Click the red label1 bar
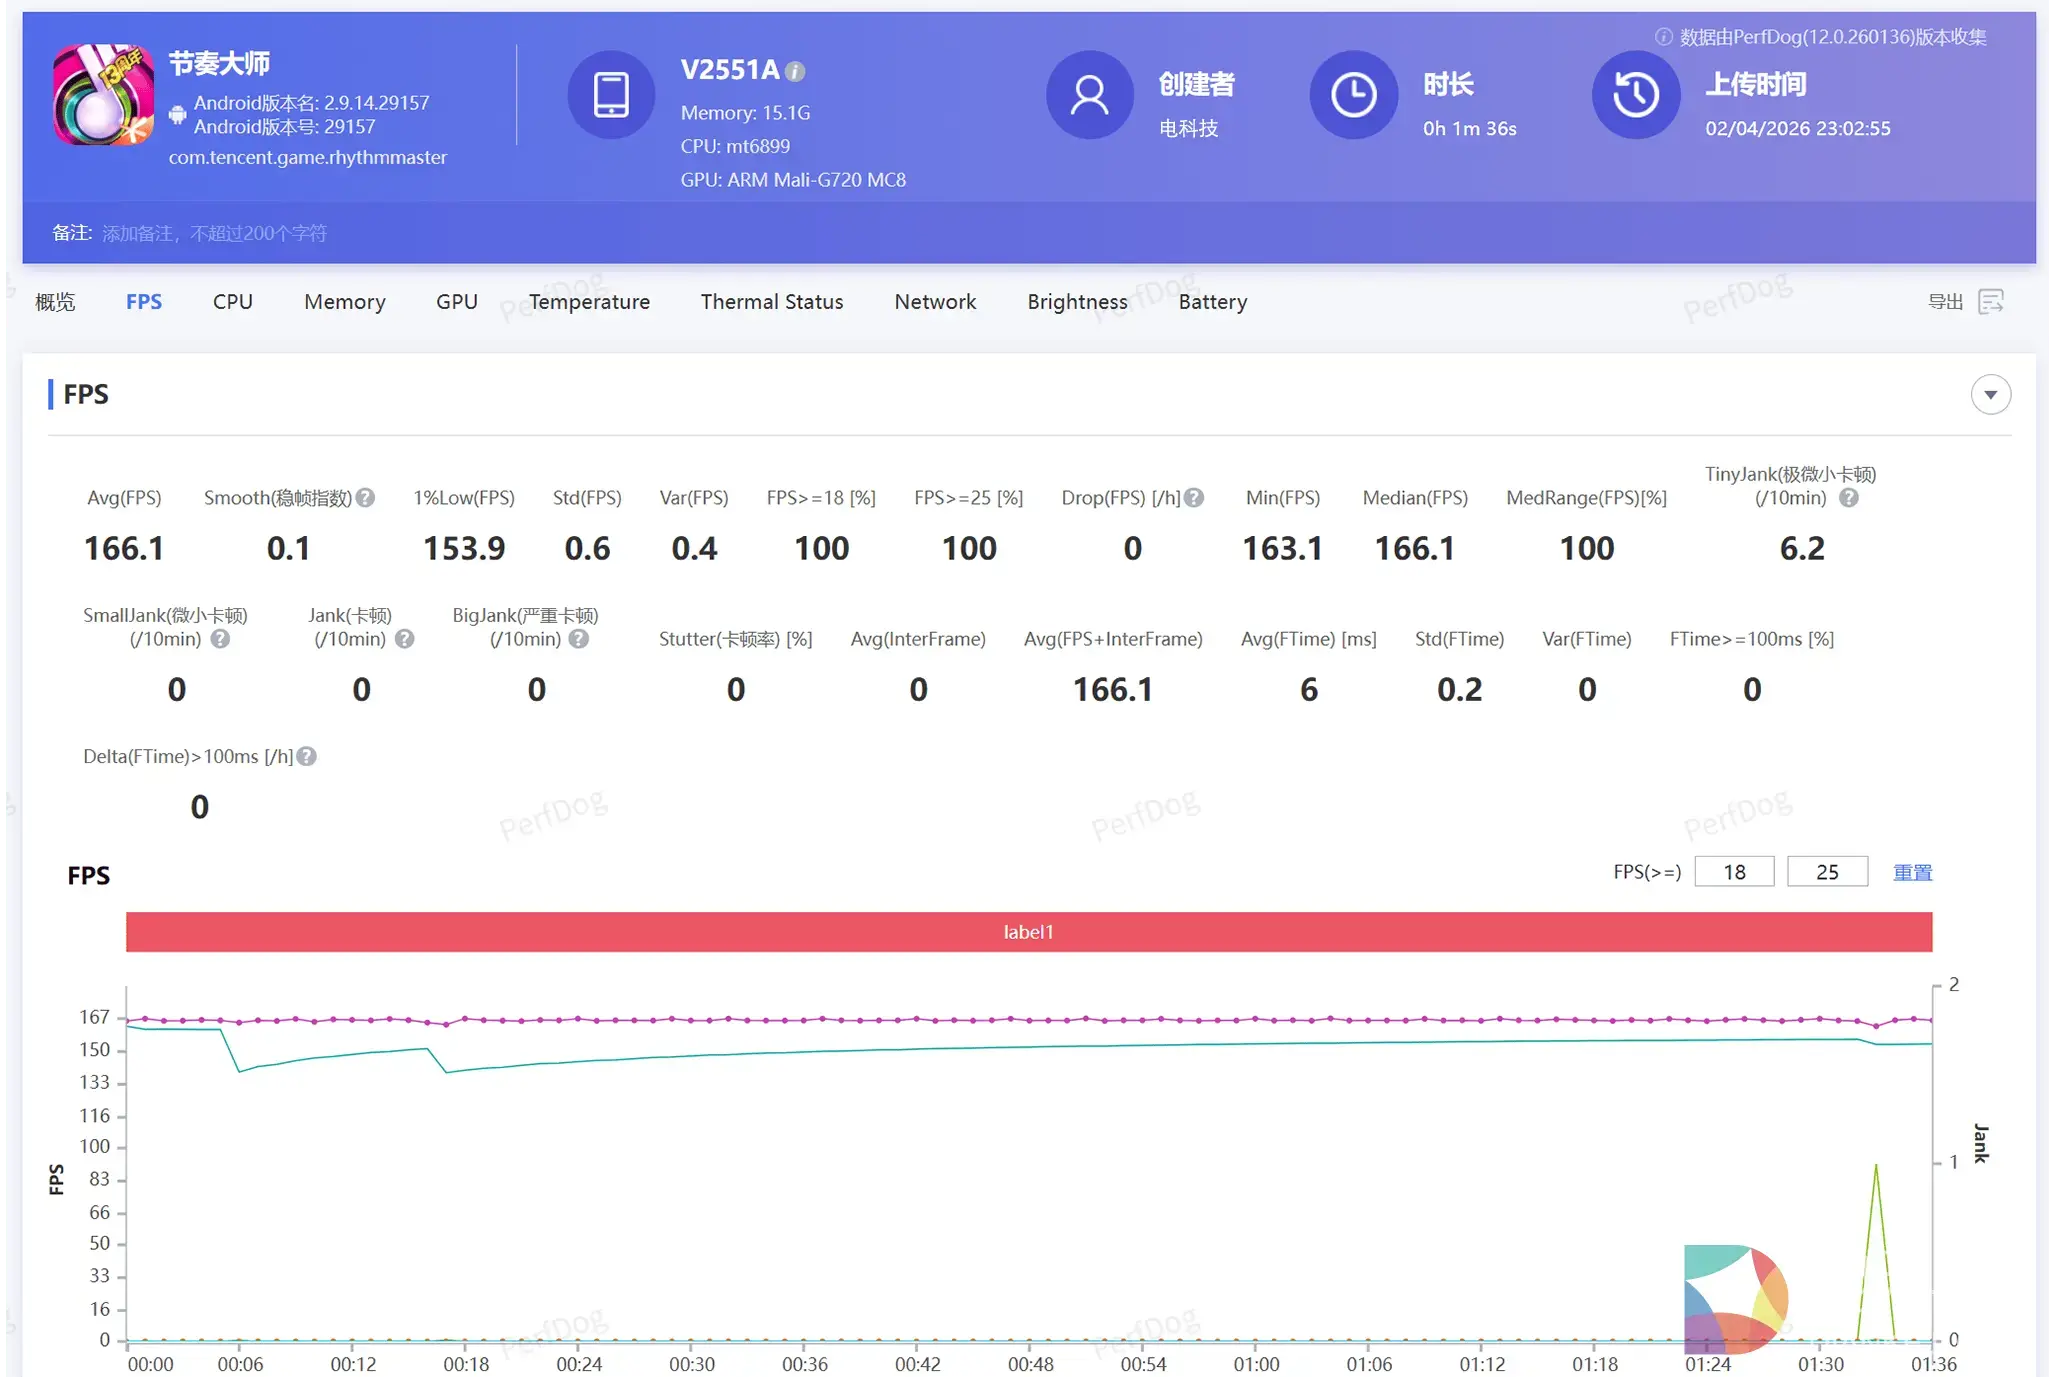 [x=1028, y=932]
